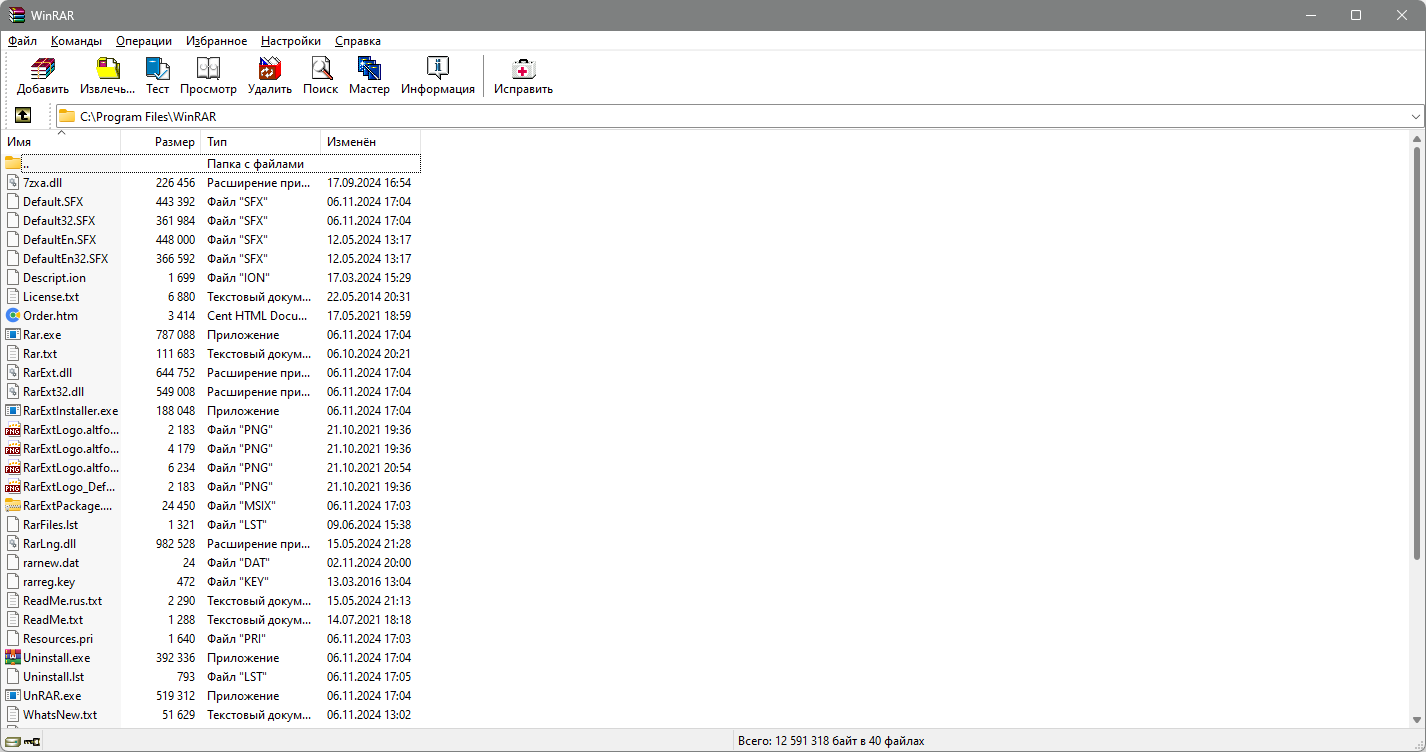Open the Настройки menu
The width and height of the screenshot is (1426, 752).
[291, 41]
